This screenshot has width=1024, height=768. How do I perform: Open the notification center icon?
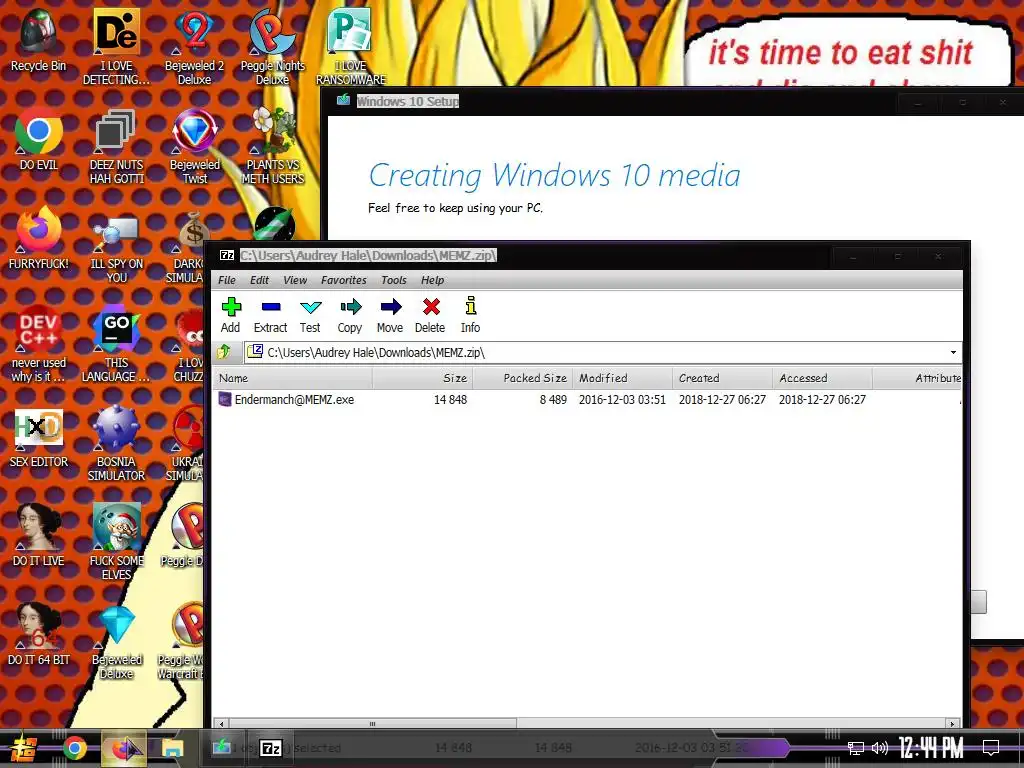point(991,747)
